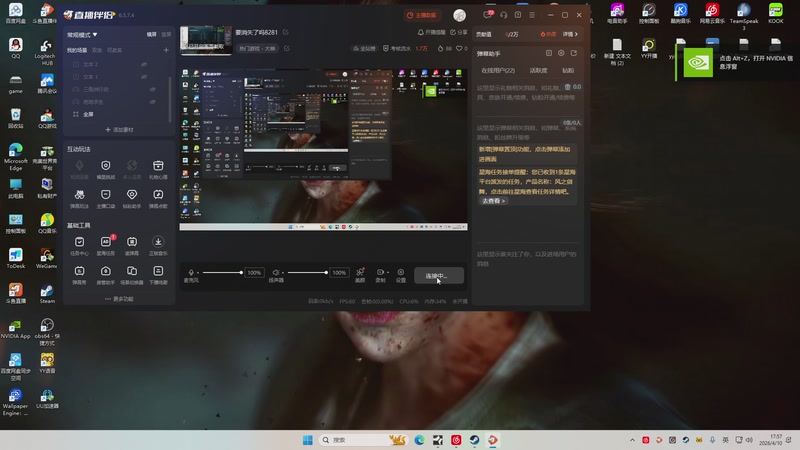Viewport: 800px width, 450px height.
Task: Open 读弹幕 danmaku reader tool
Action: pyautogui.click(x=132, y=245)
